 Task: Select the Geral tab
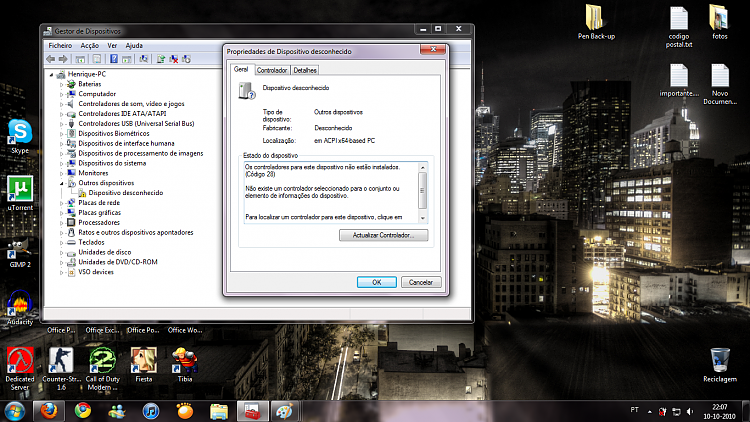(x=241, y=69)
